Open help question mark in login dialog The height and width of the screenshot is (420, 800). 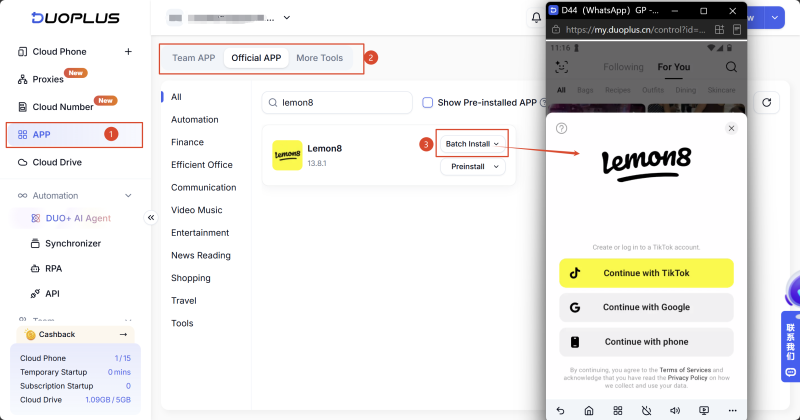(x=561, y=128)
